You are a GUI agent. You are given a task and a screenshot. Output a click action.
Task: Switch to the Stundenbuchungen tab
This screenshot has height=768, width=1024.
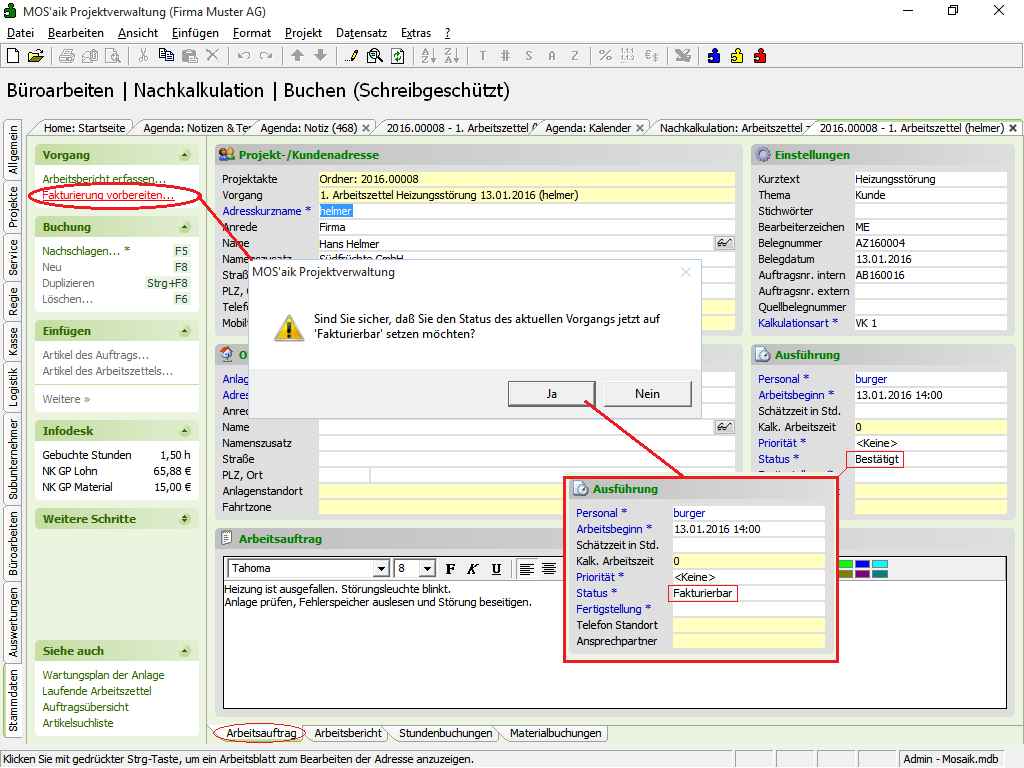pyautogui.click(x=446, y=733)
